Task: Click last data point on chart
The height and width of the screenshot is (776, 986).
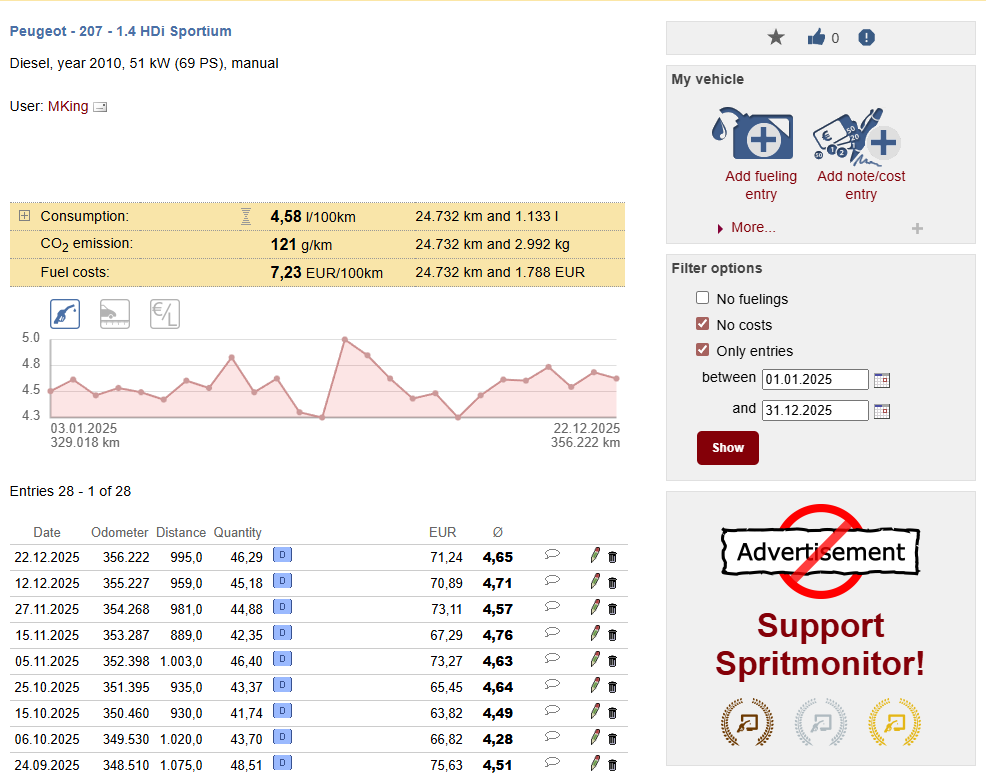Action: coord(616,379)
